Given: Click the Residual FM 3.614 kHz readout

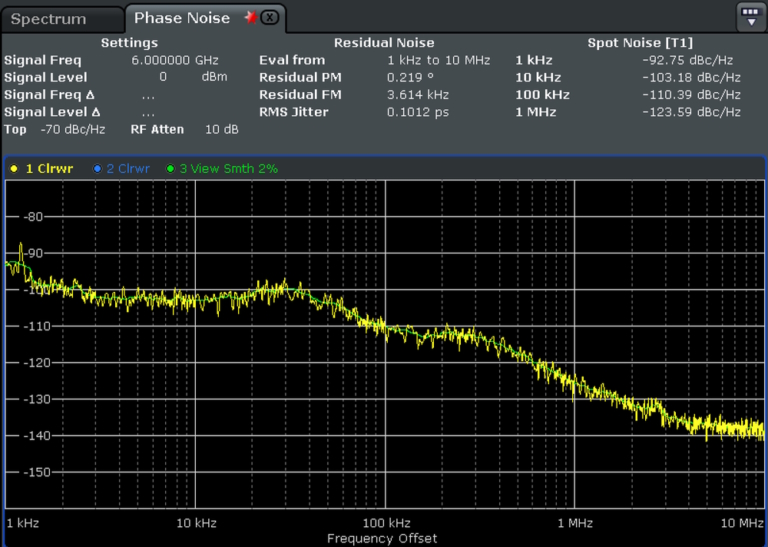Looking at the screenshot, I should click(412, 95).
